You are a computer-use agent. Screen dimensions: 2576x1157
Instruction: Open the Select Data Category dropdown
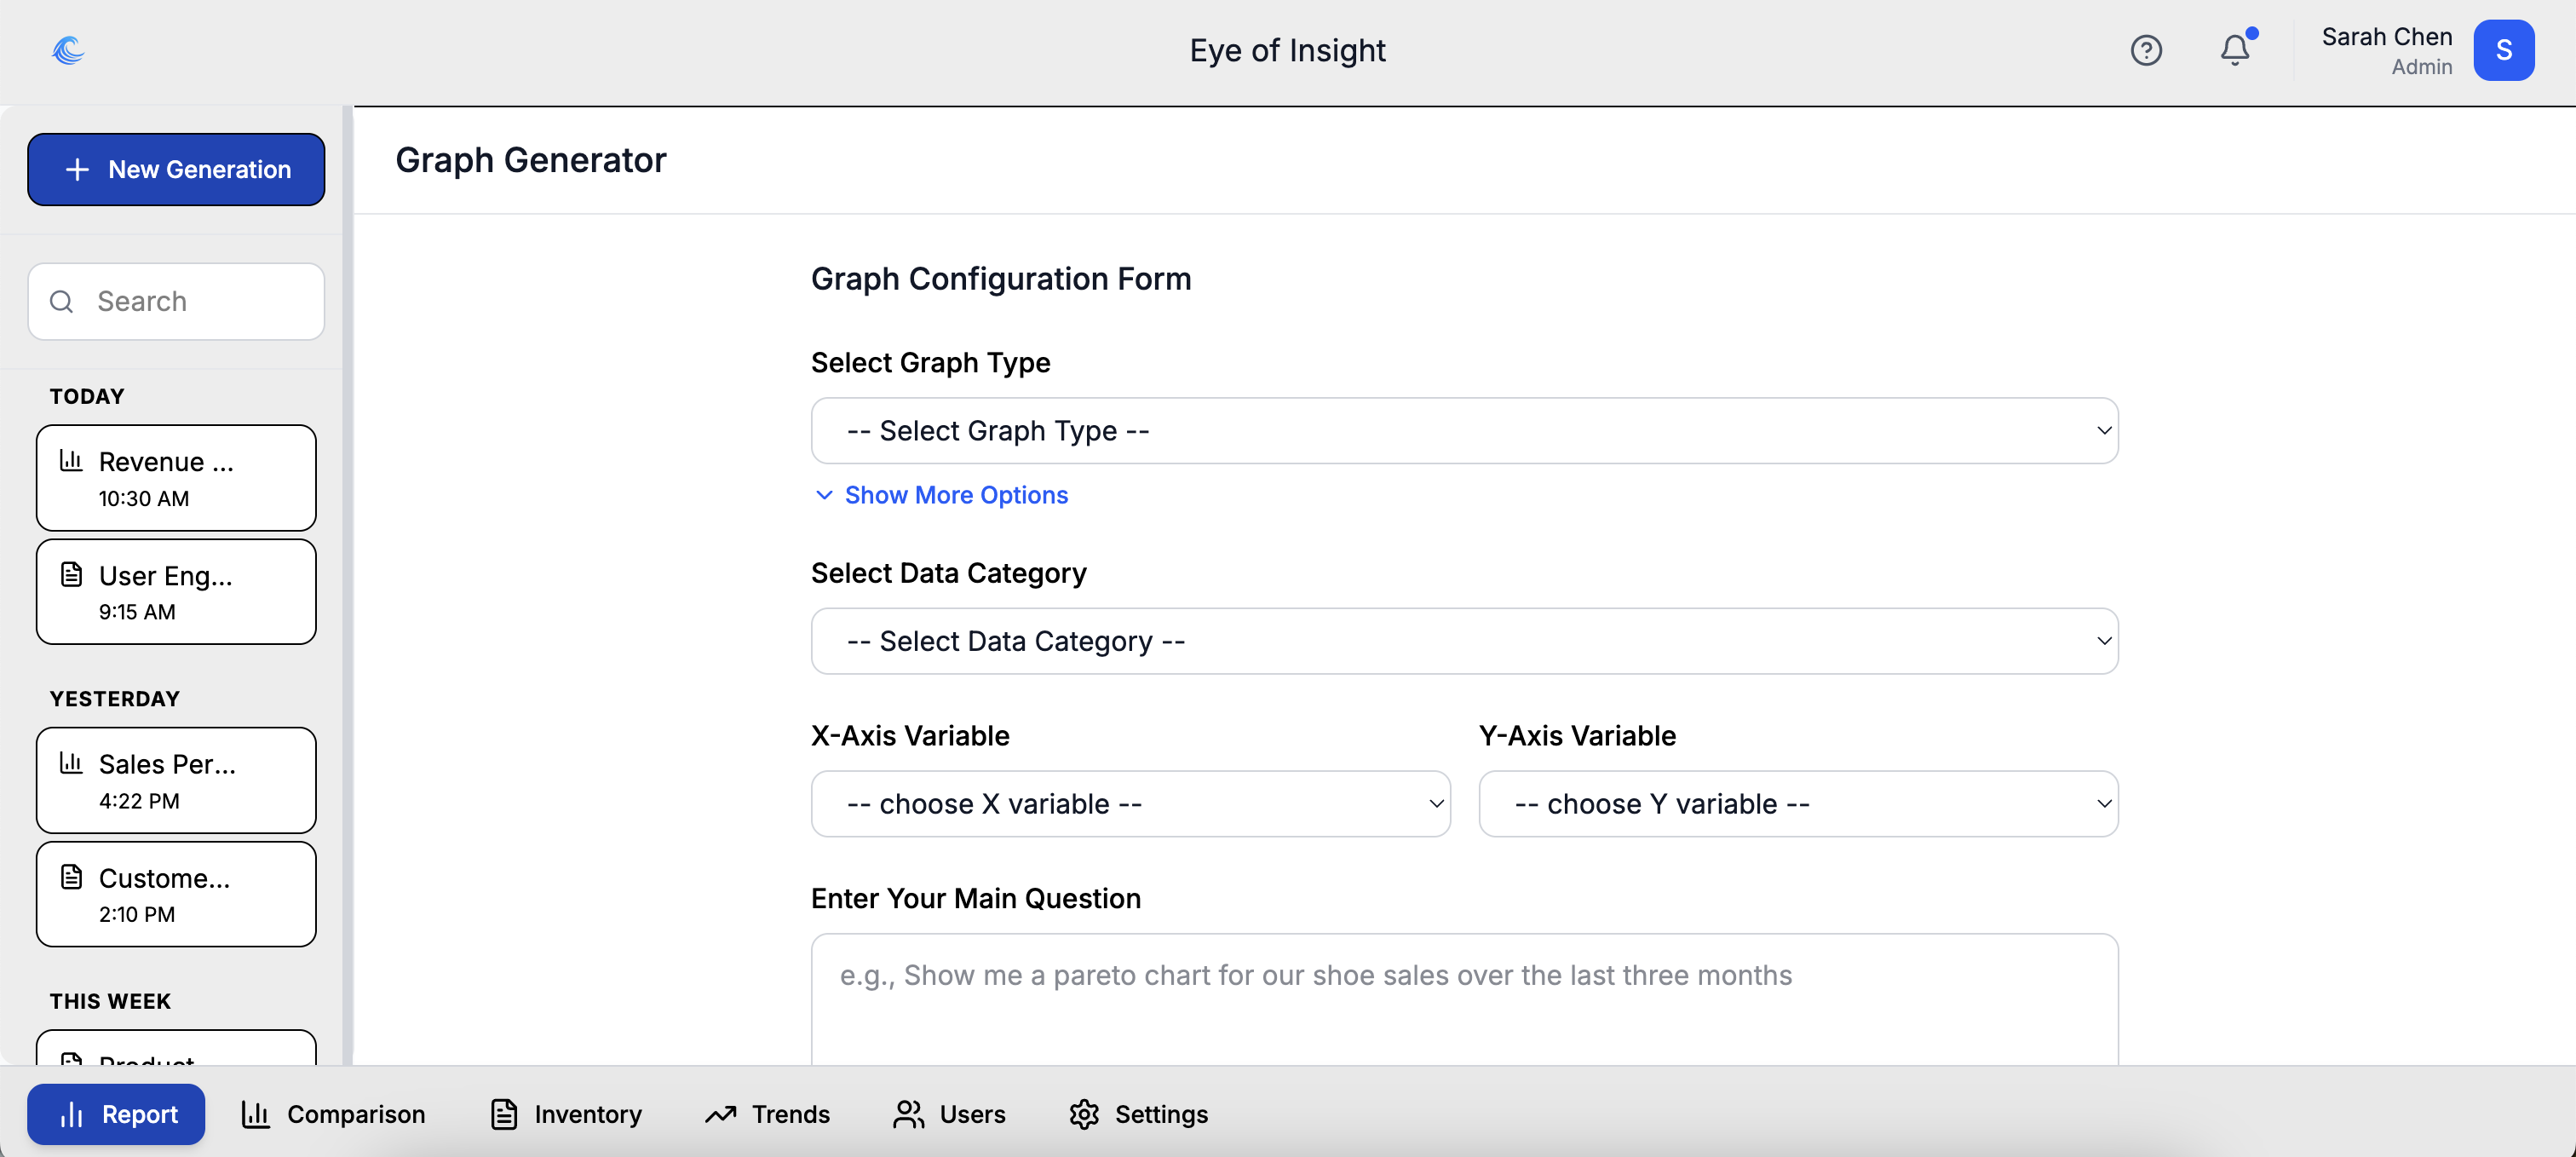coord(1464,641)
